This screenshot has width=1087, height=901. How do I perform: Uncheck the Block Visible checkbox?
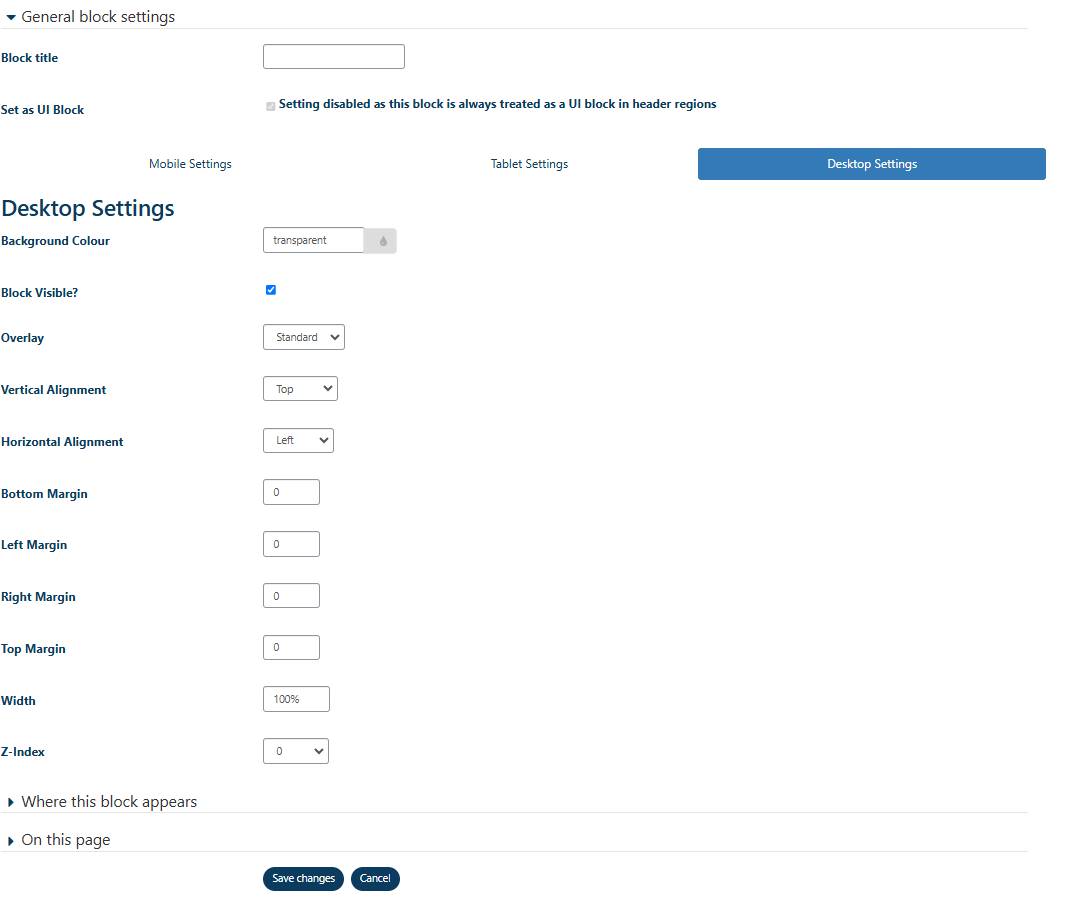[x=270, y=290]
